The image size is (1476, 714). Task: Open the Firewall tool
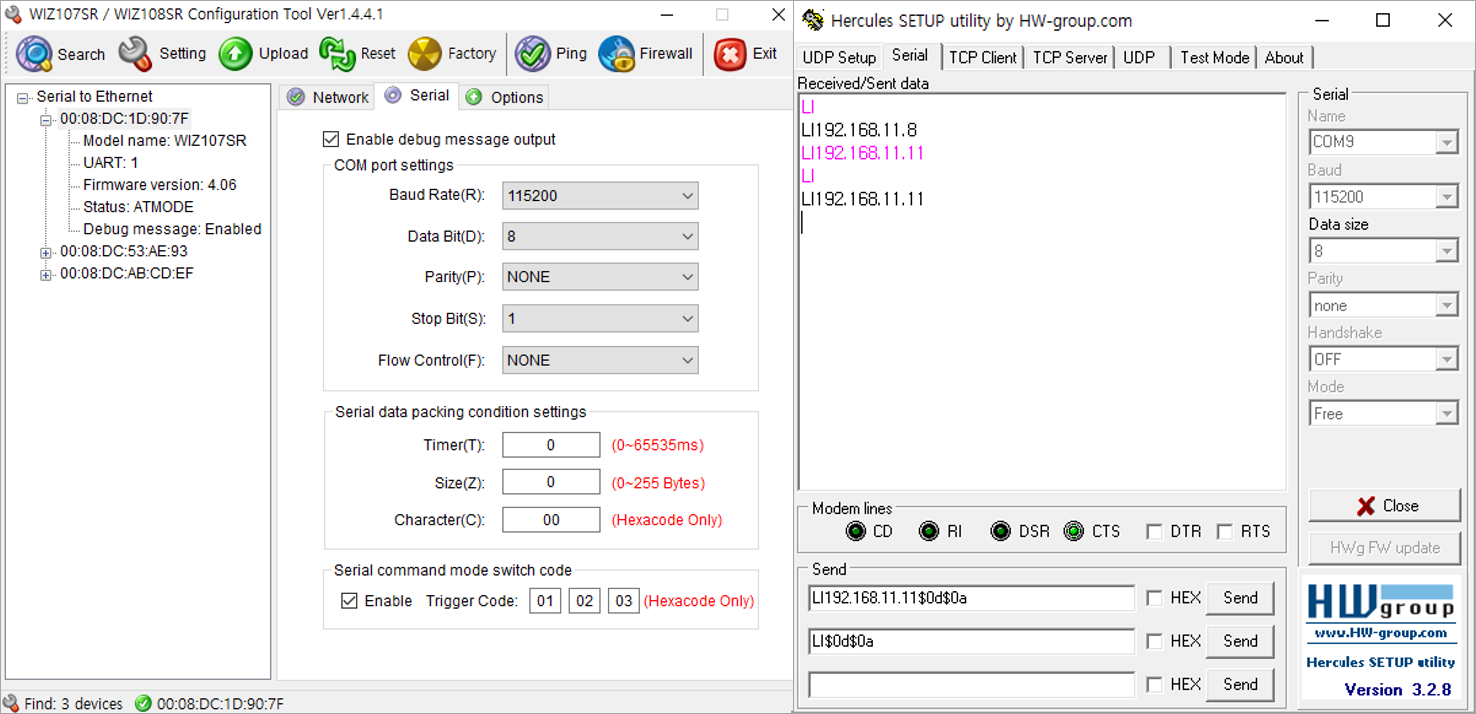tap(616, 54)
